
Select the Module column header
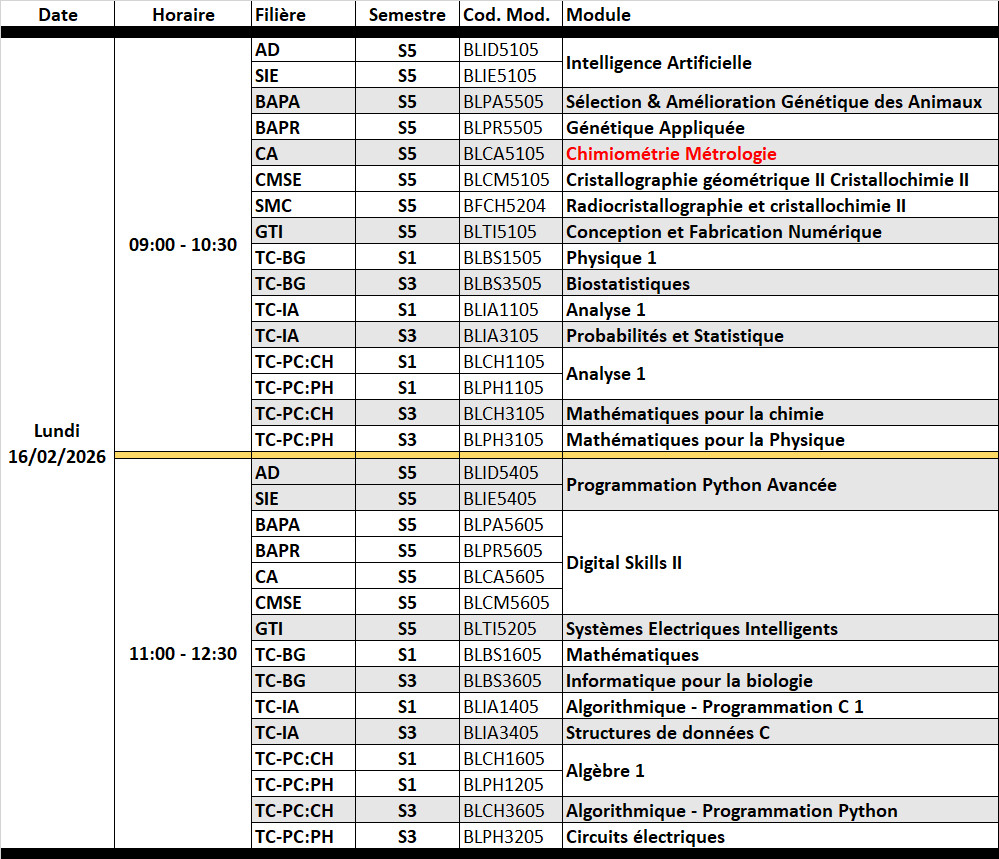[598, 15]
